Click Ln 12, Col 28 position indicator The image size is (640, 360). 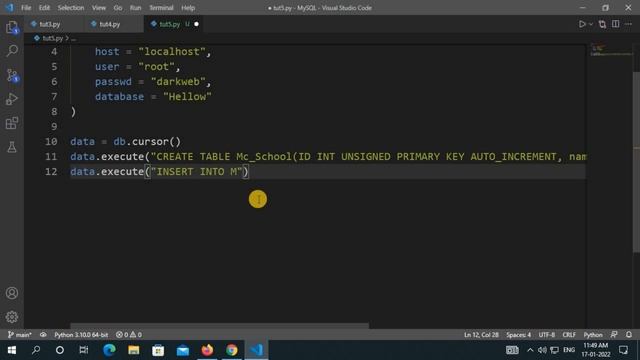481,335
